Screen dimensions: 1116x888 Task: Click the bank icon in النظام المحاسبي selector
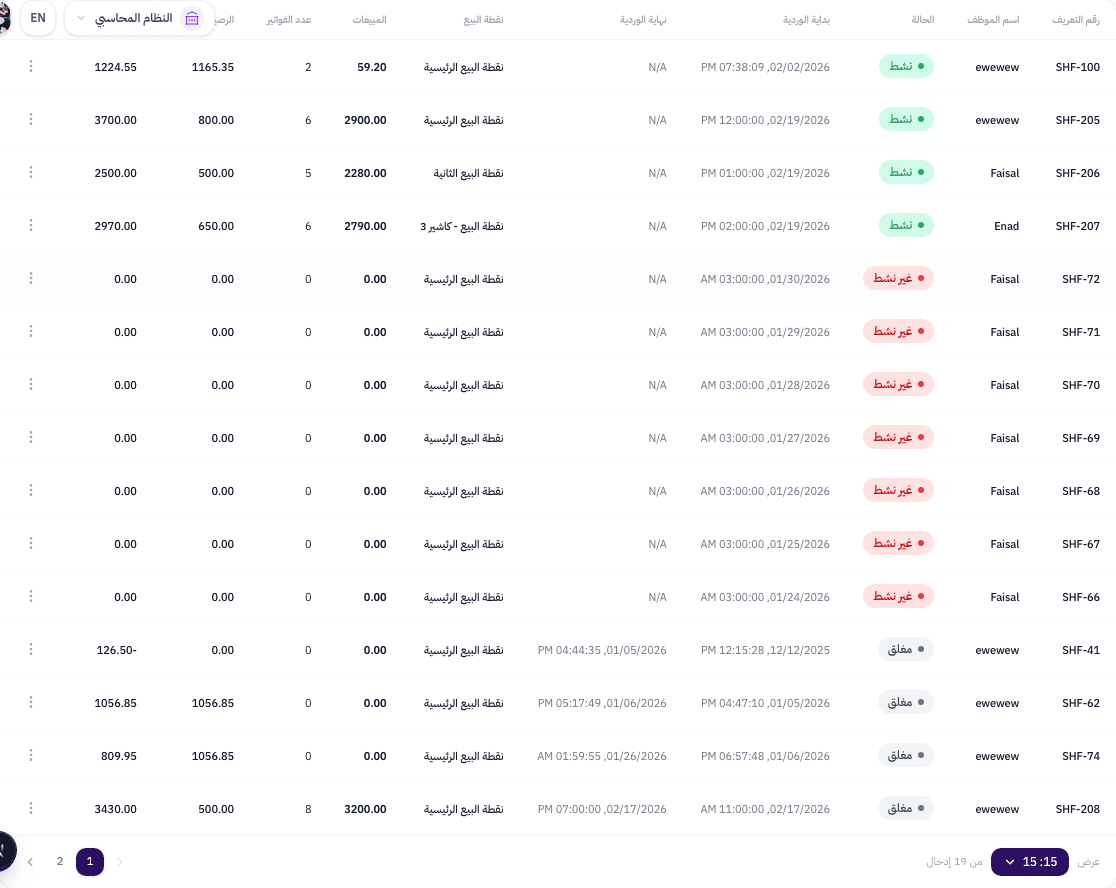192,19
